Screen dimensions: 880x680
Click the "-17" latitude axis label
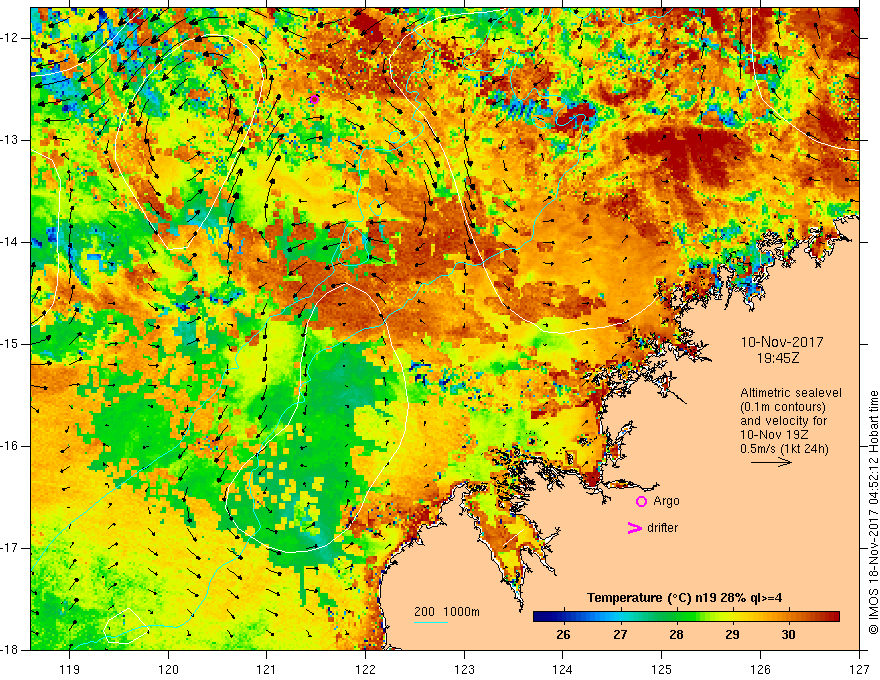(x=10, y=548)
